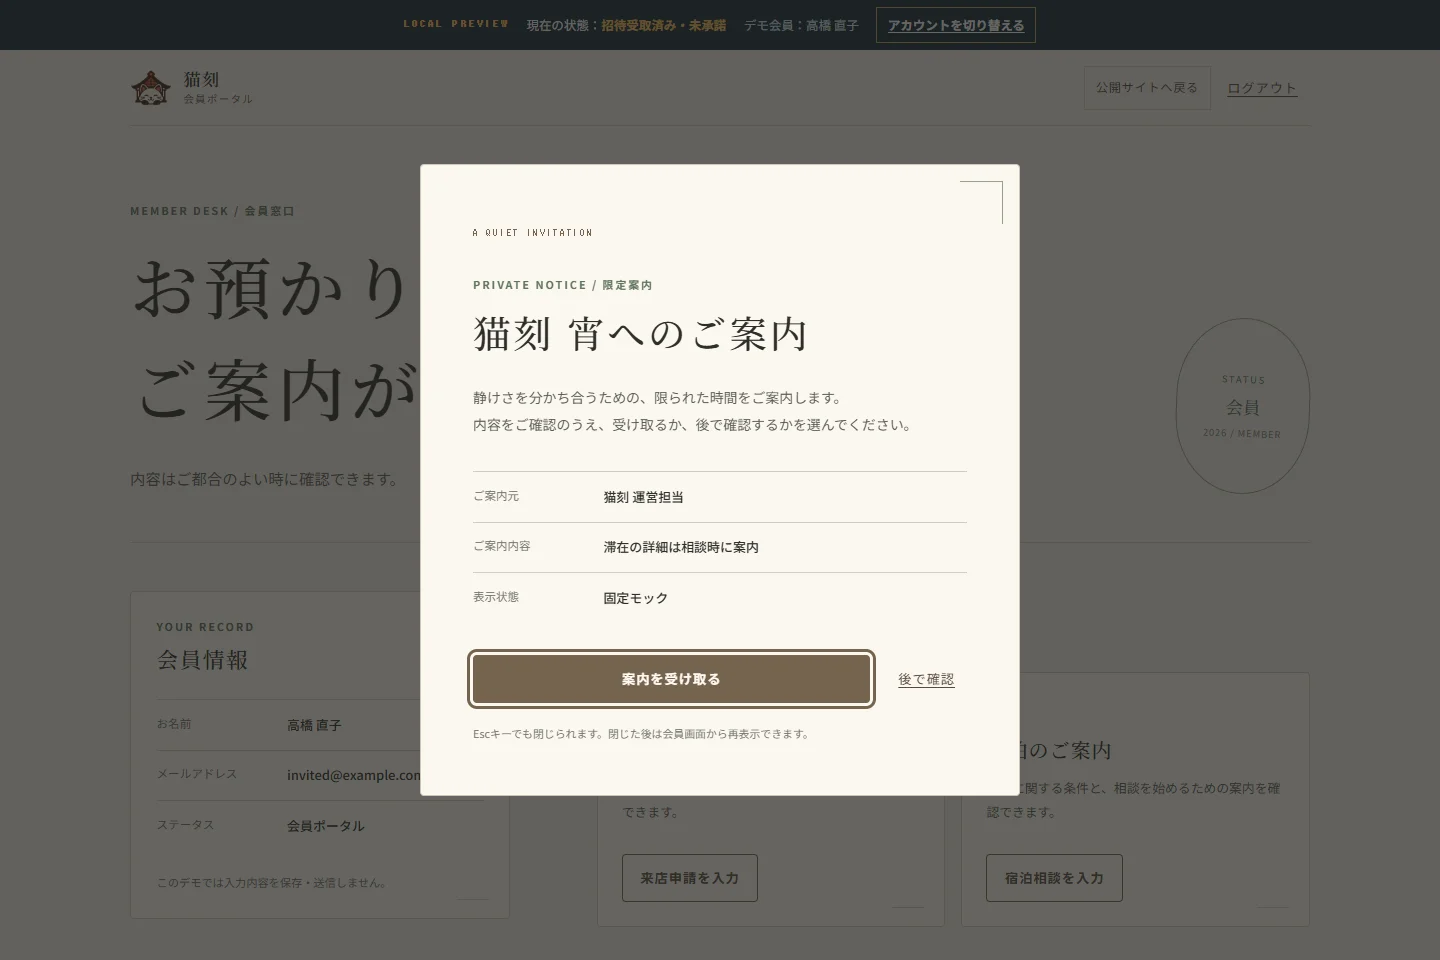Click note このデモでは入力内容を保存・送信しません
1440x960 pixels.
pyautogui.click(x=271, y=883)
